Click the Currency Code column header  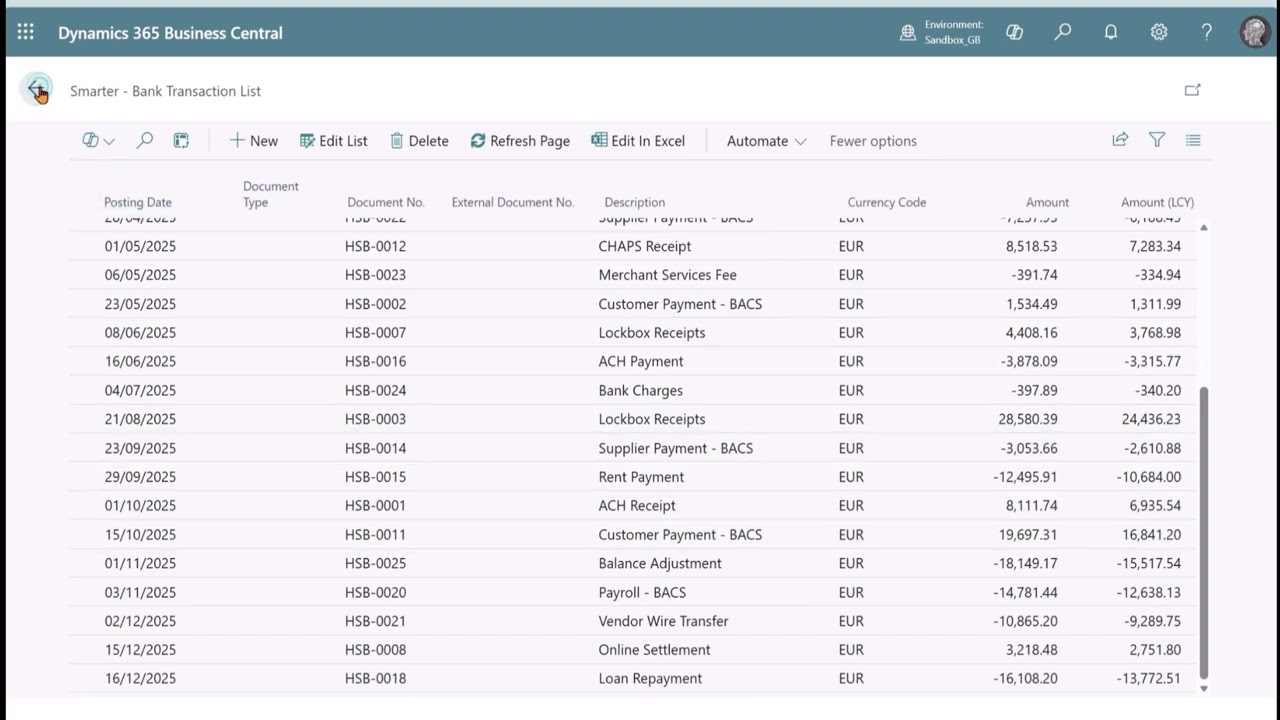point(887,202)
